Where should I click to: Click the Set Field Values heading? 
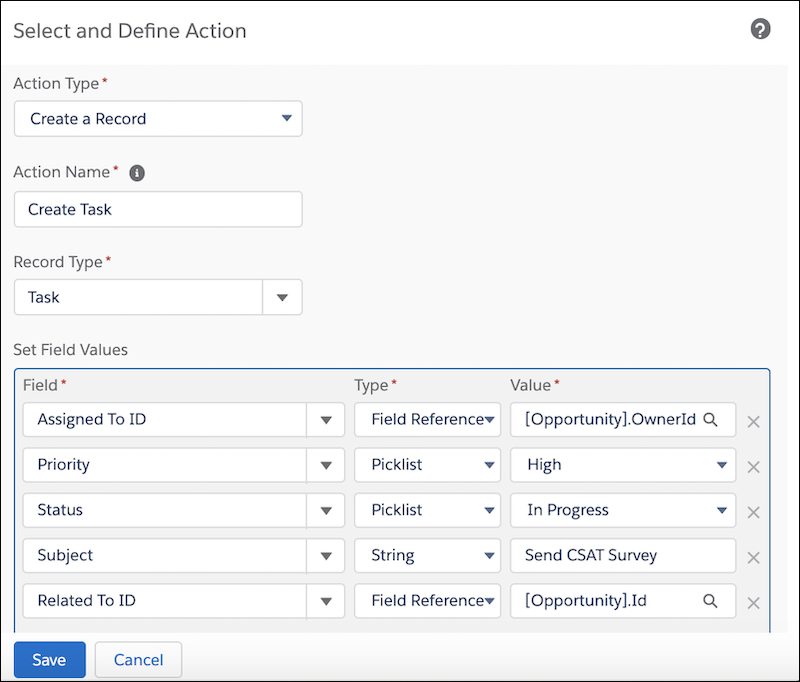click(x=70, y=350)
